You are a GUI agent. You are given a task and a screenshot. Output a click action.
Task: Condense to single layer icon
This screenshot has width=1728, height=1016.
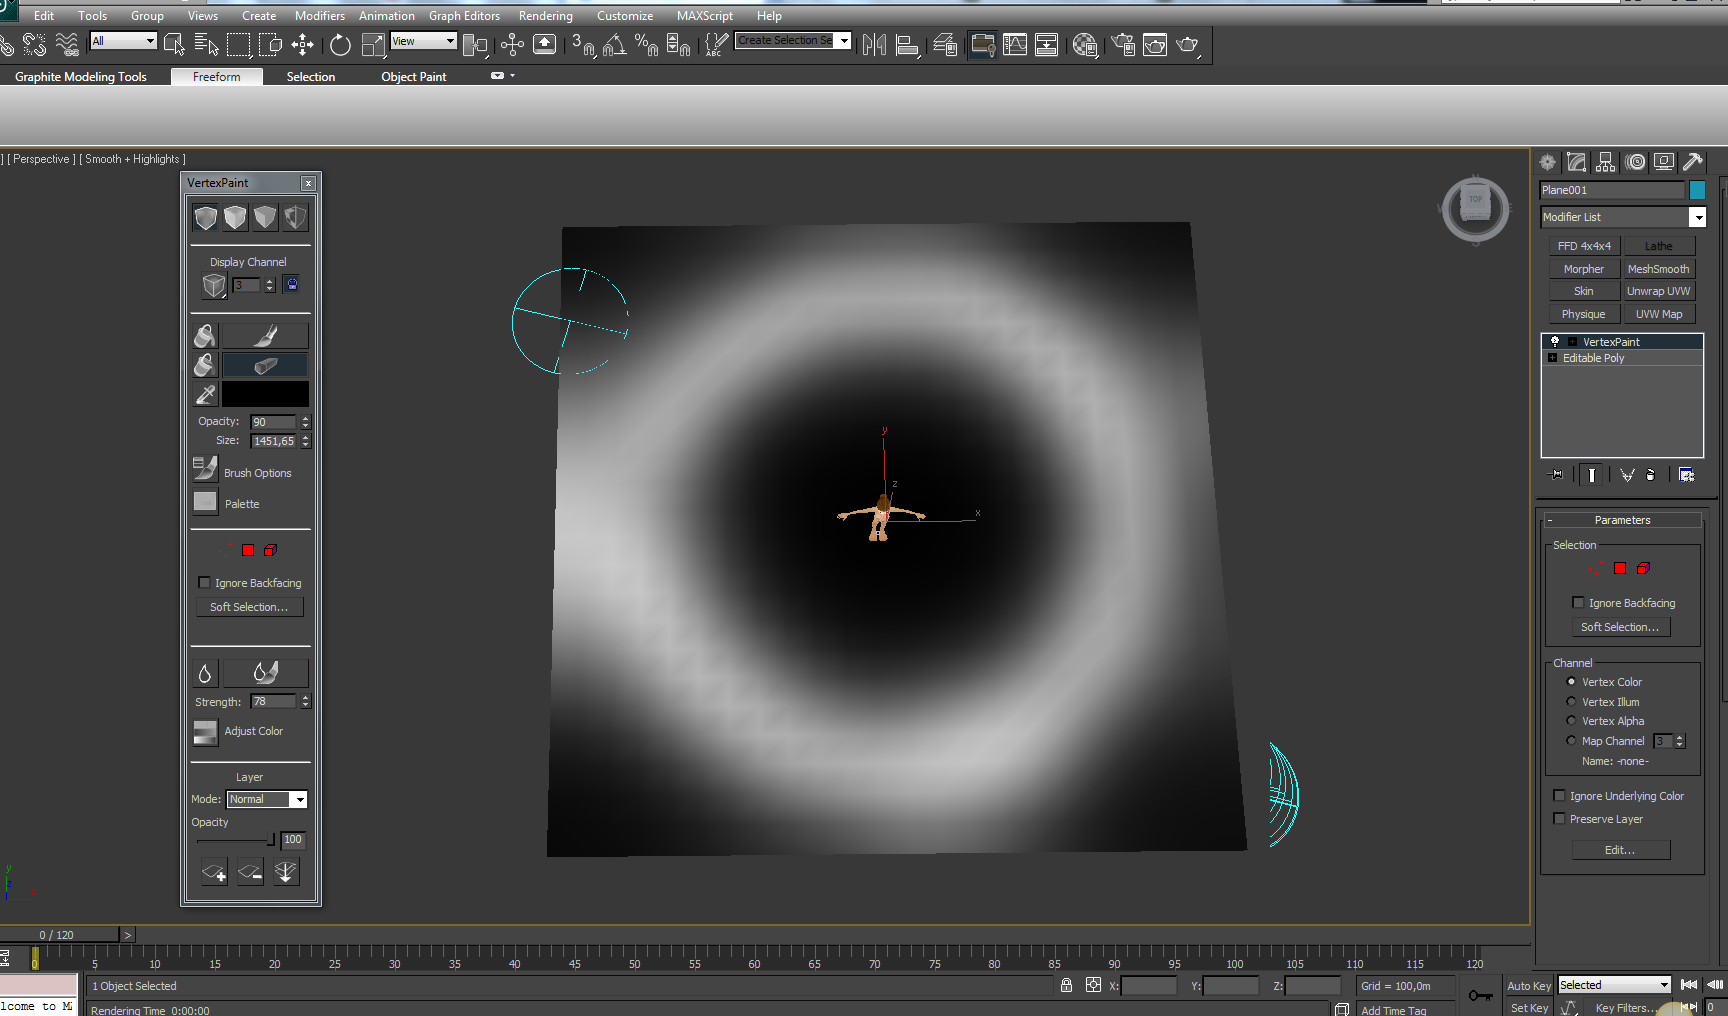tap(286, 873)
